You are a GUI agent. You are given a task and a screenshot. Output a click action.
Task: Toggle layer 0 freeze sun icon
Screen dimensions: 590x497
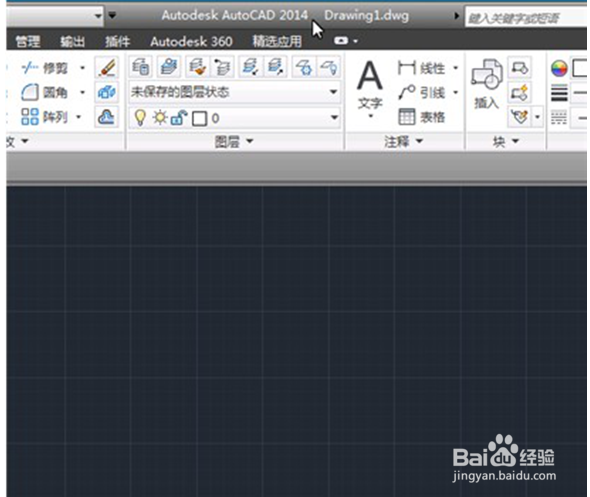pyautogui.click(x=160, y=118)
